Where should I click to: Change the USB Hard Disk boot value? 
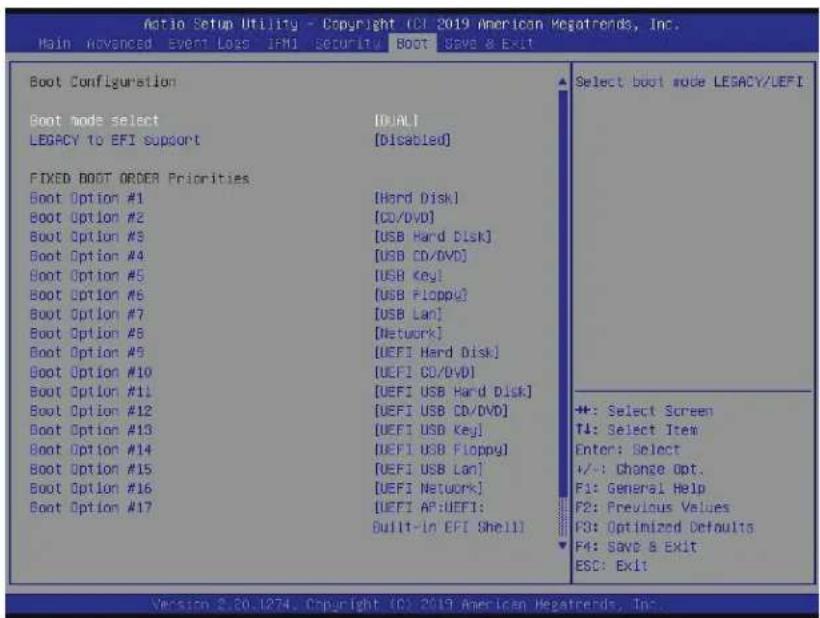pos(432,237)
